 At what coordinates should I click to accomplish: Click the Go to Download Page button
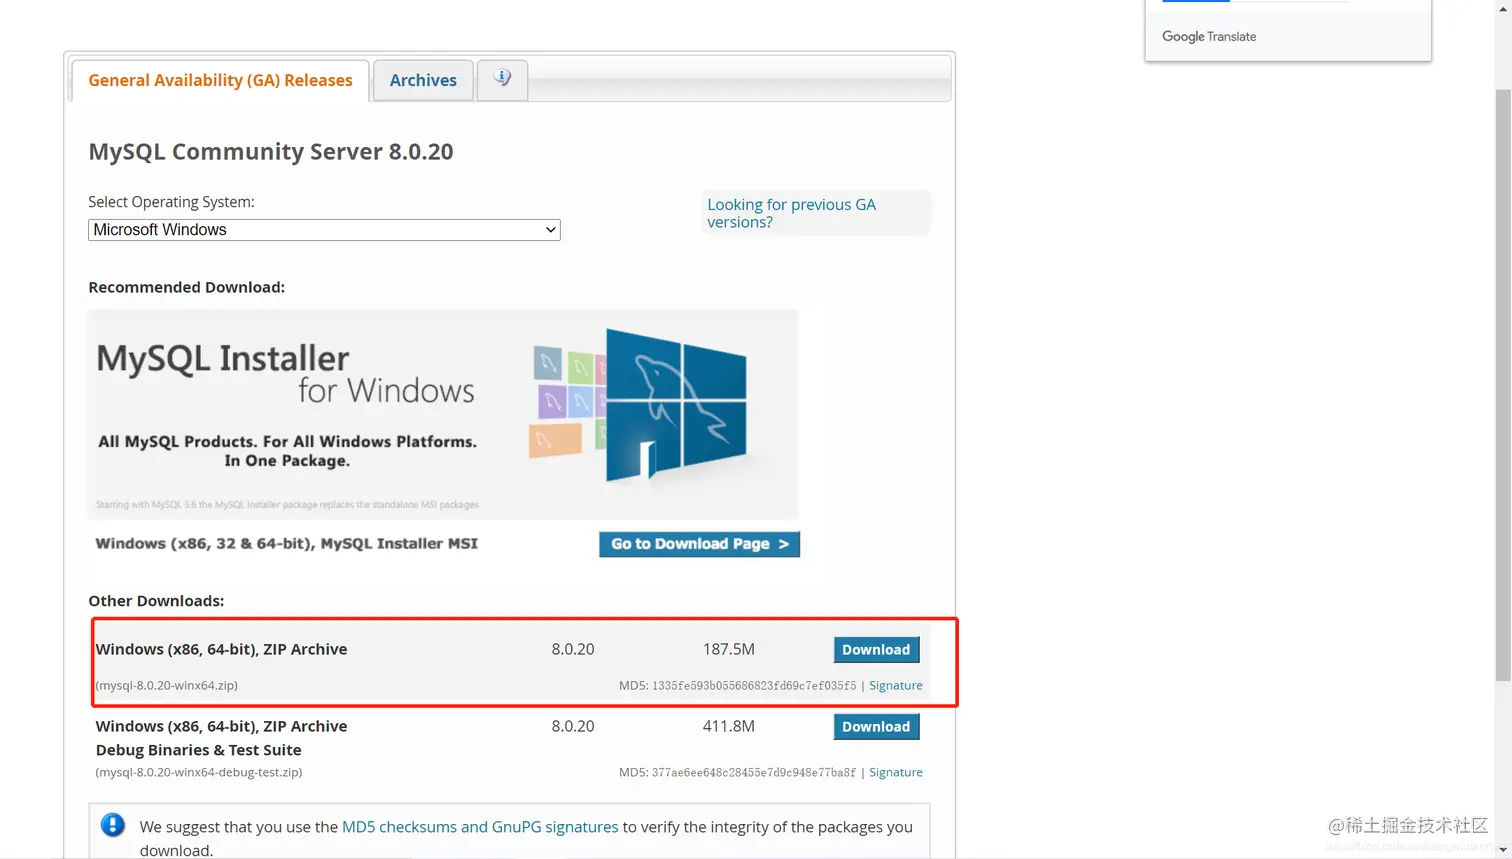(x=699, y=544)
